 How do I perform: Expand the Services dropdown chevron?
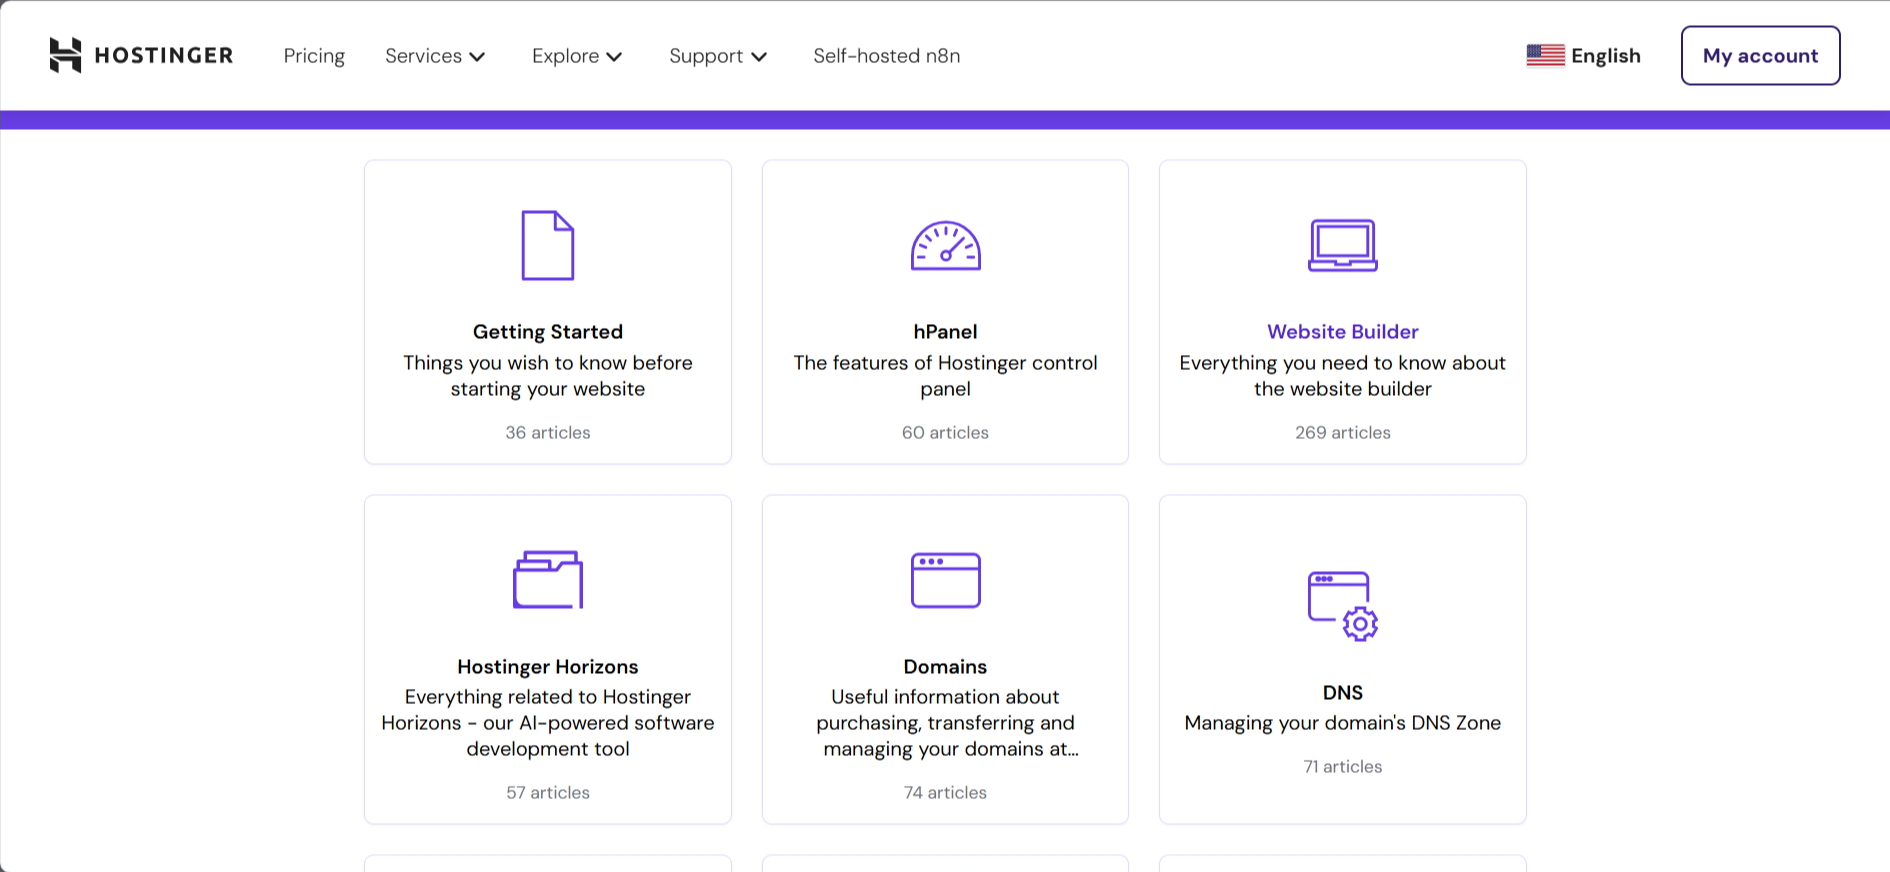click(478, 57)
